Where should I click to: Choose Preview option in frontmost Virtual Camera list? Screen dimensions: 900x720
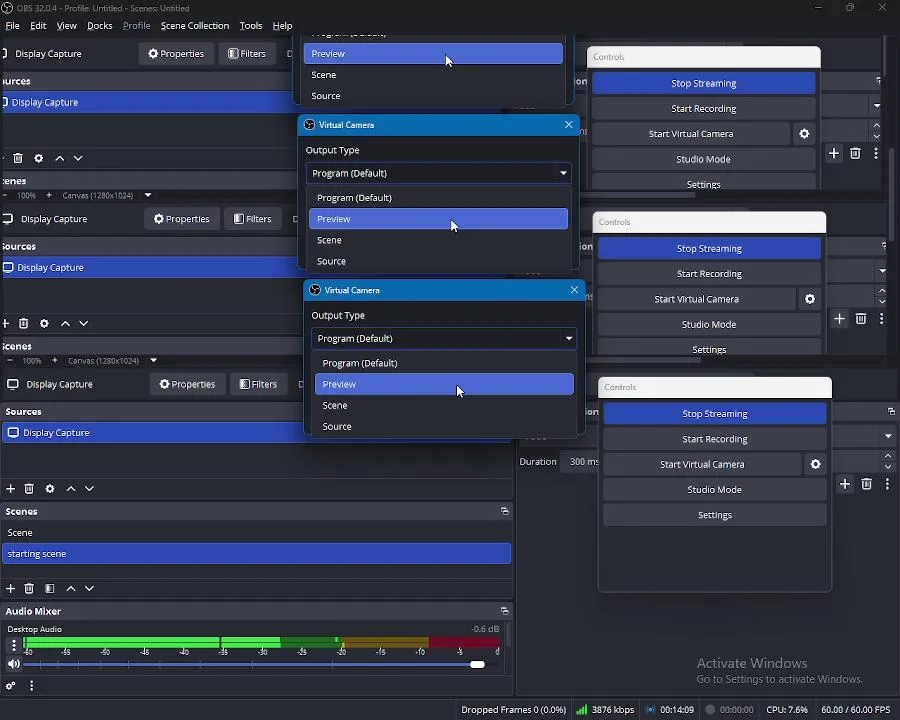(444, 384)
